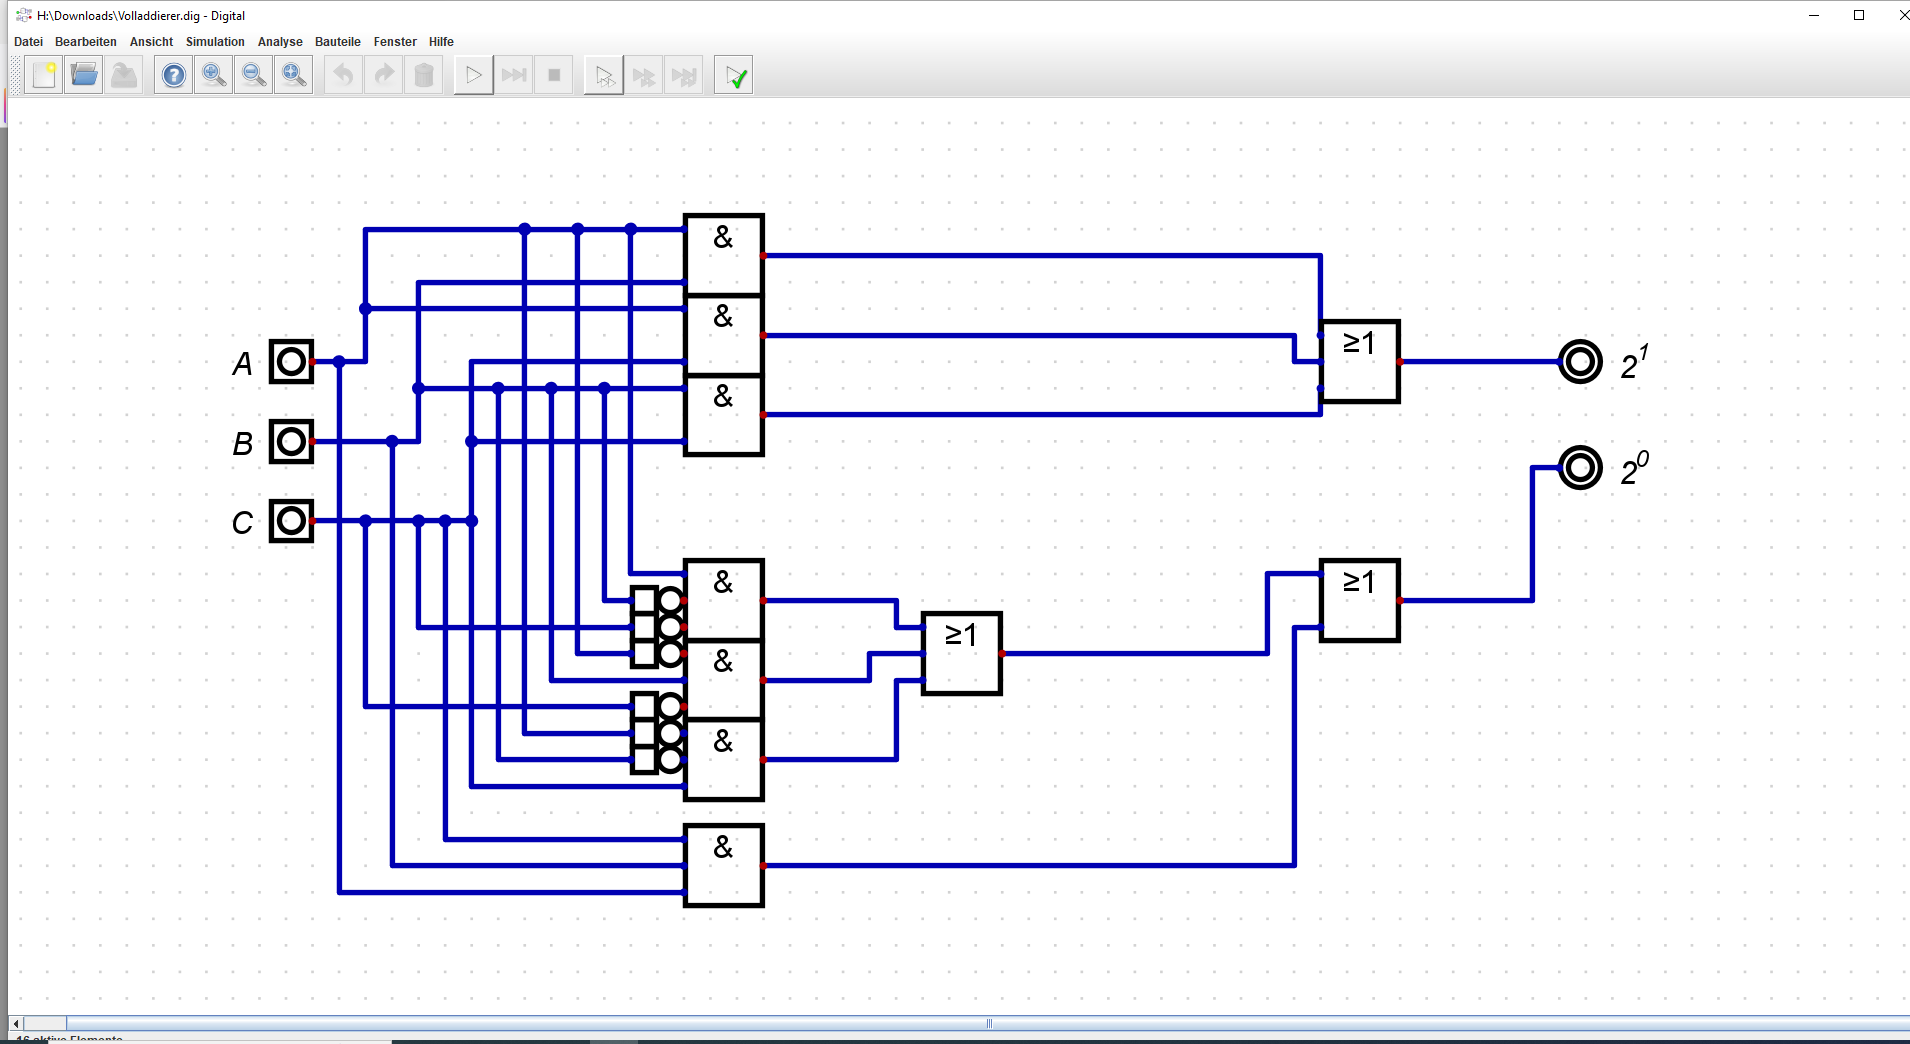
Task: Click the delete trash can icon
Action: click(424, 75)
